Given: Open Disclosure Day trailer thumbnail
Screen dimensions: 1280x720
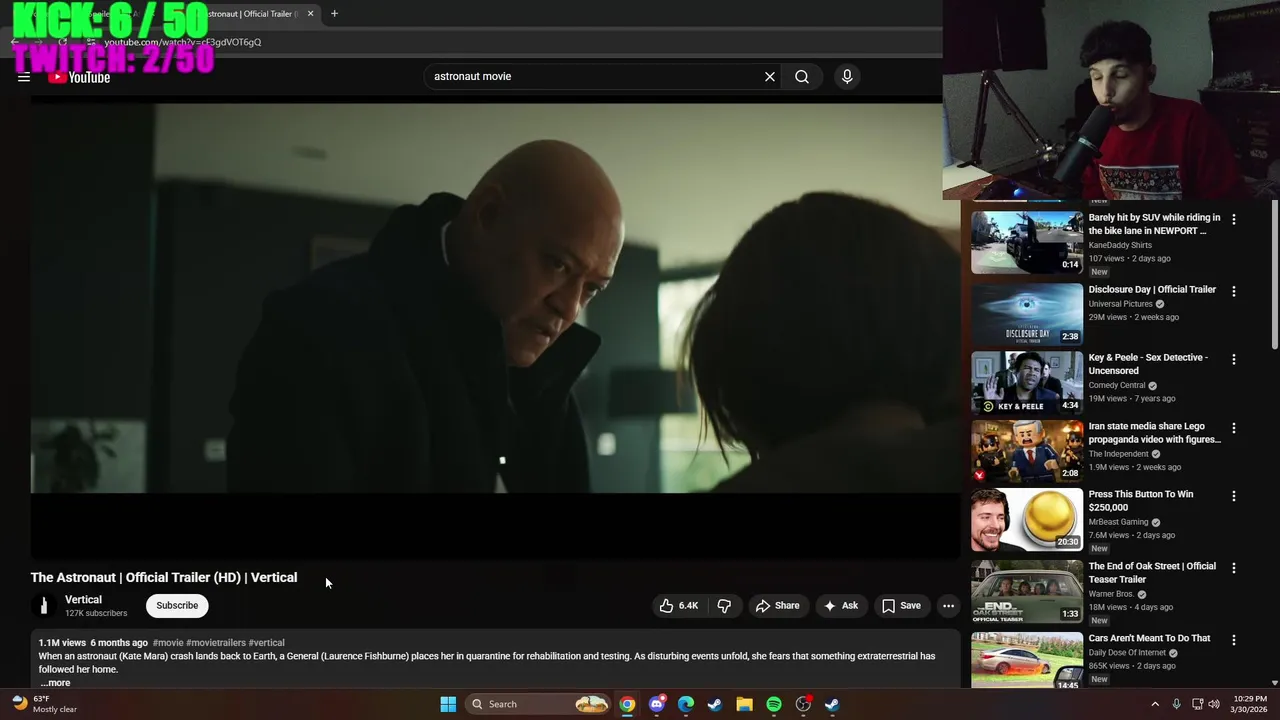Looking at the screenshot, I should pos(1027,314).
